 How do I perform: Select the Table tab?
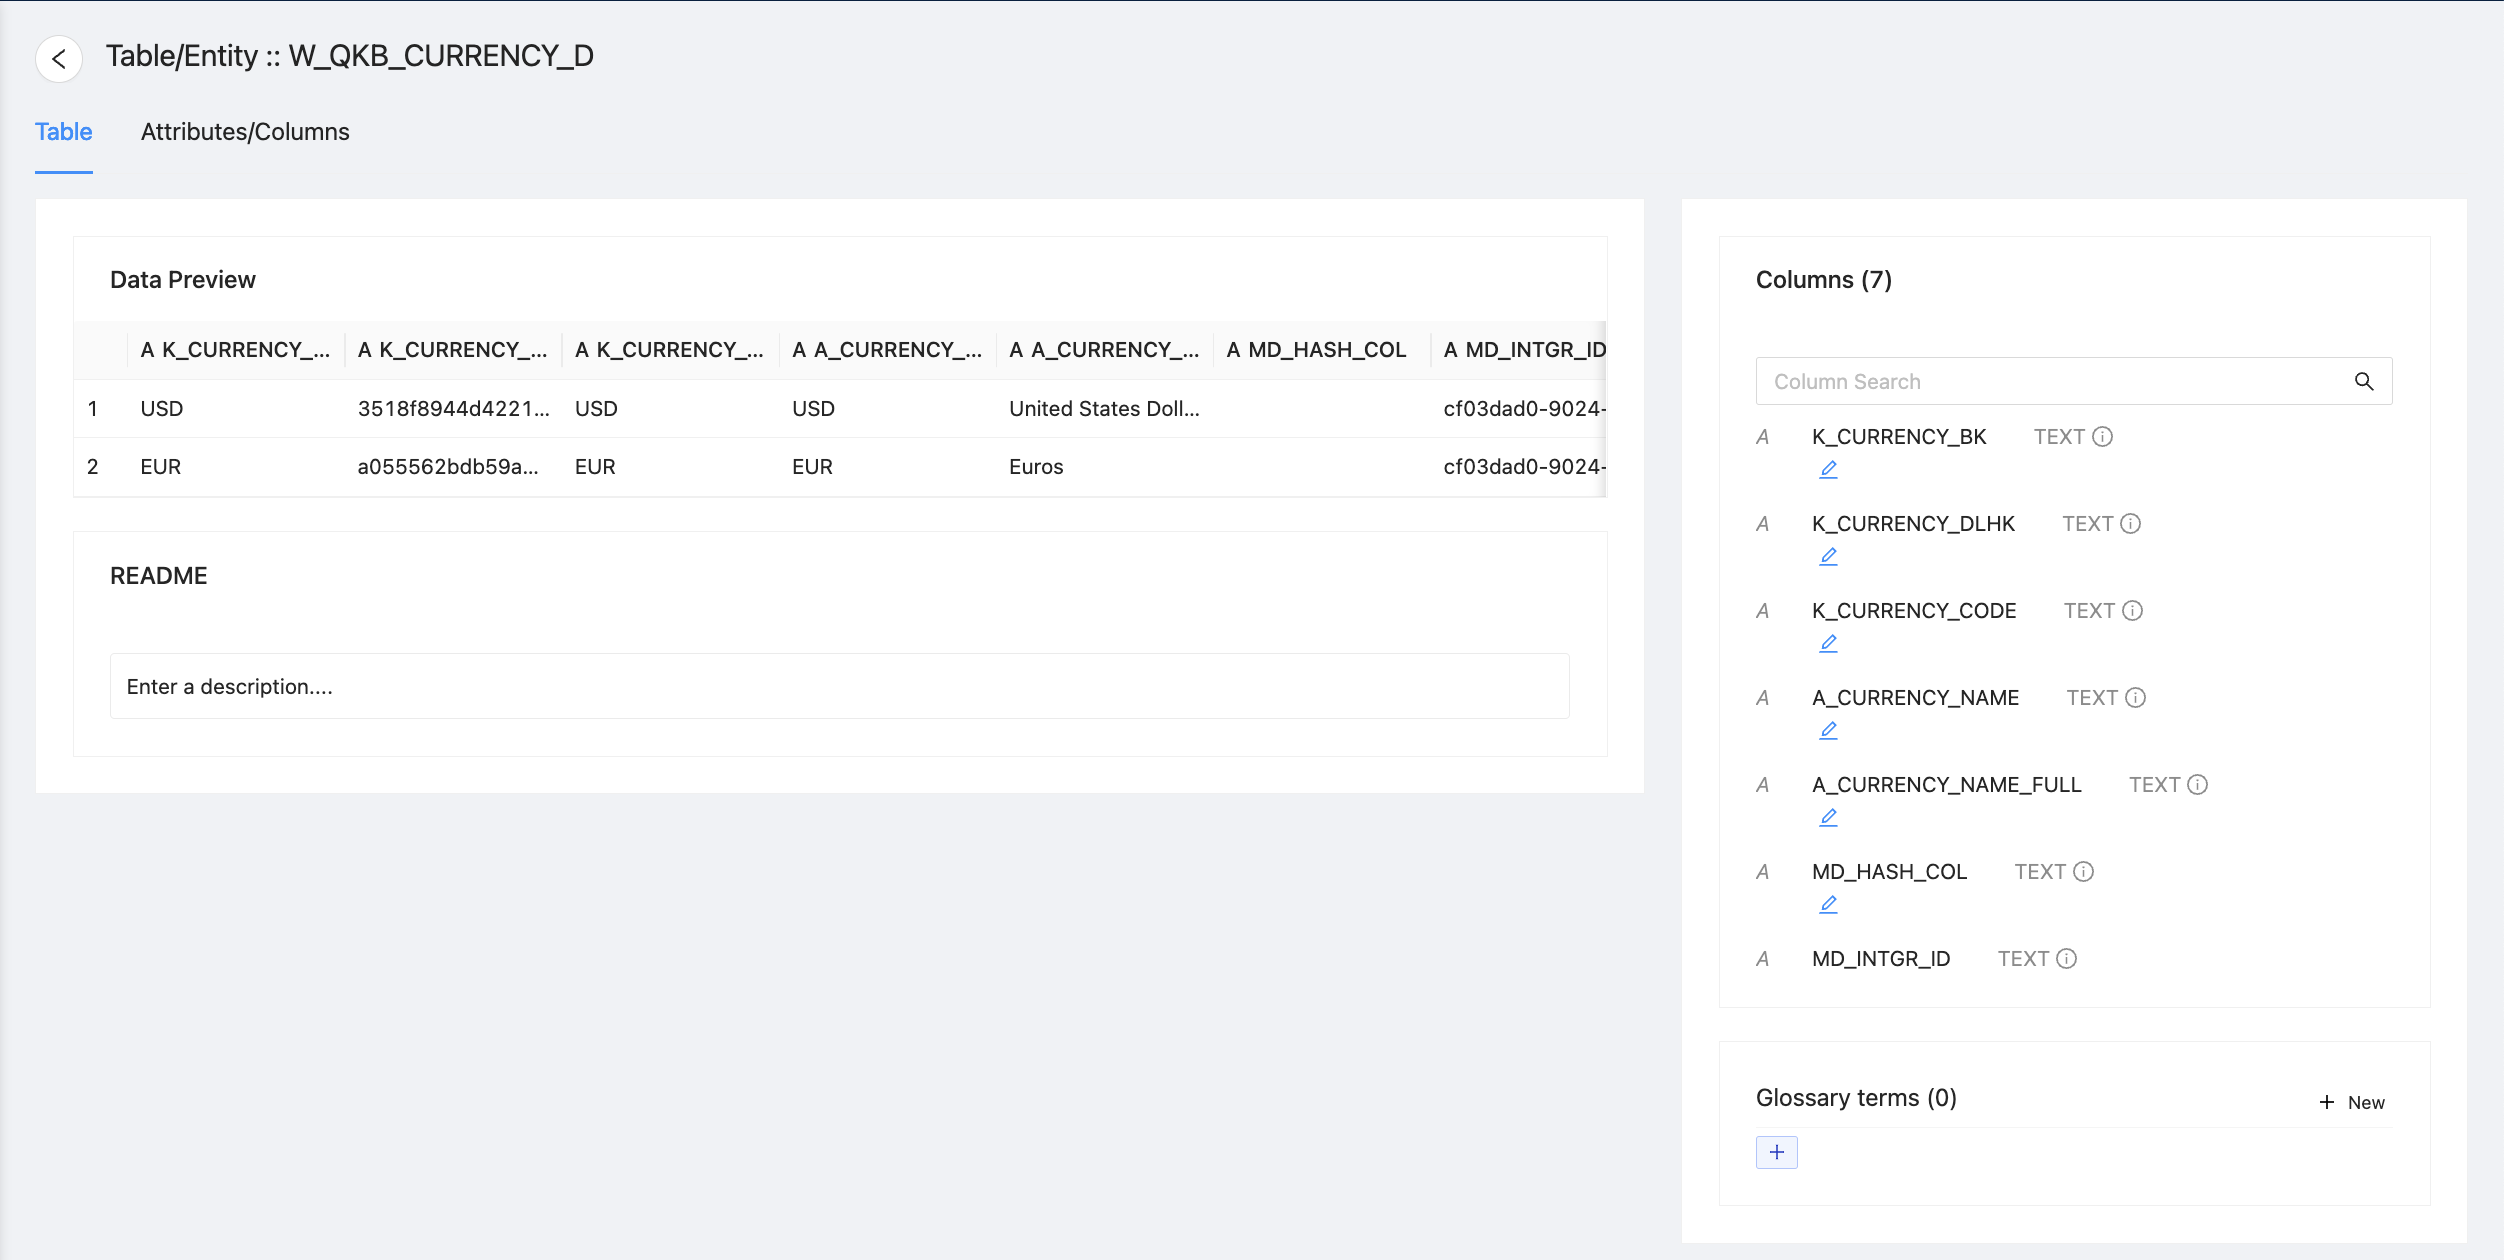coord(63,132)
